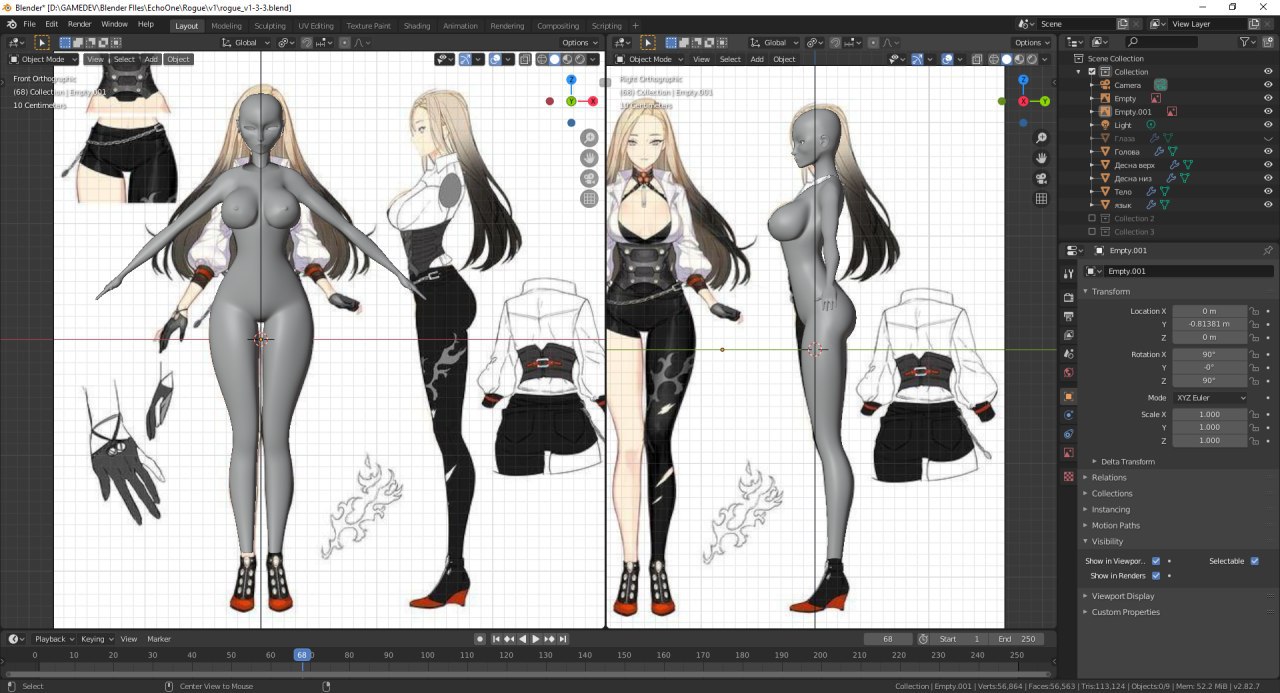Expand the Relations panel

(x=1109, y=478)
